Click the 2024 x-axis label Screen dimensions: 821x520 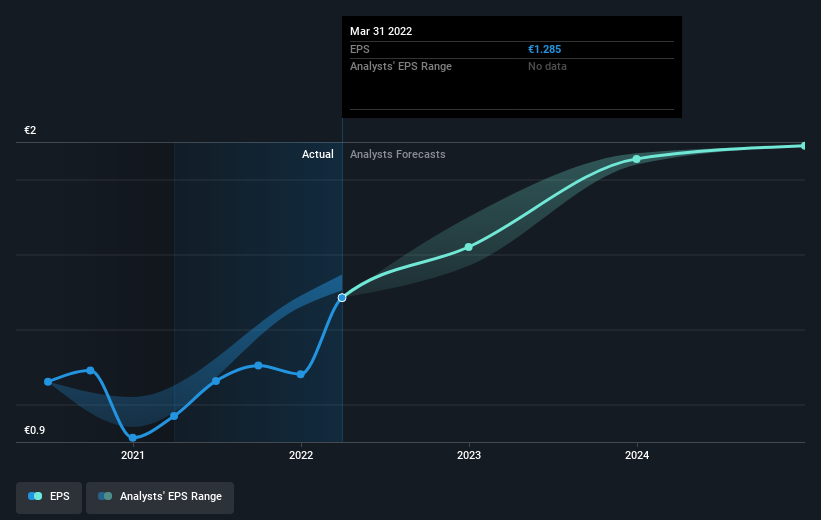[637, 455]
